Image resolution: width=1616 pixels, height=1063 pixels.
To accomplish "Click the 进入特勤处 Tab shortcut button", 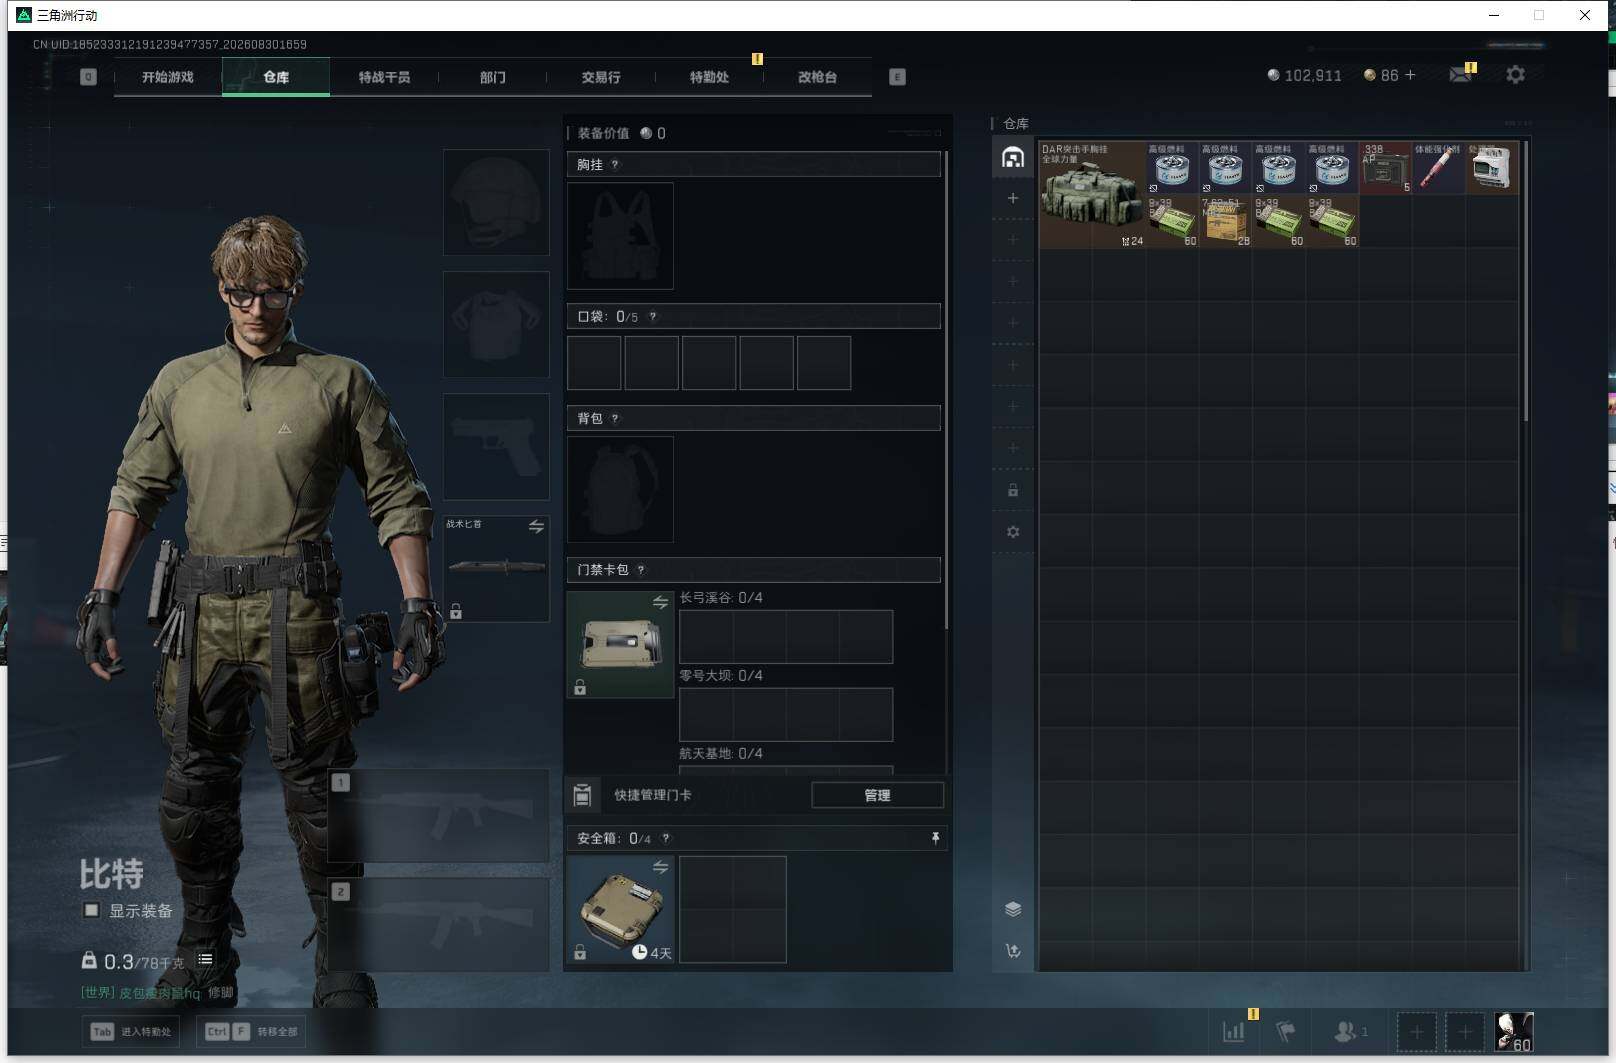I will (133, 1032).
